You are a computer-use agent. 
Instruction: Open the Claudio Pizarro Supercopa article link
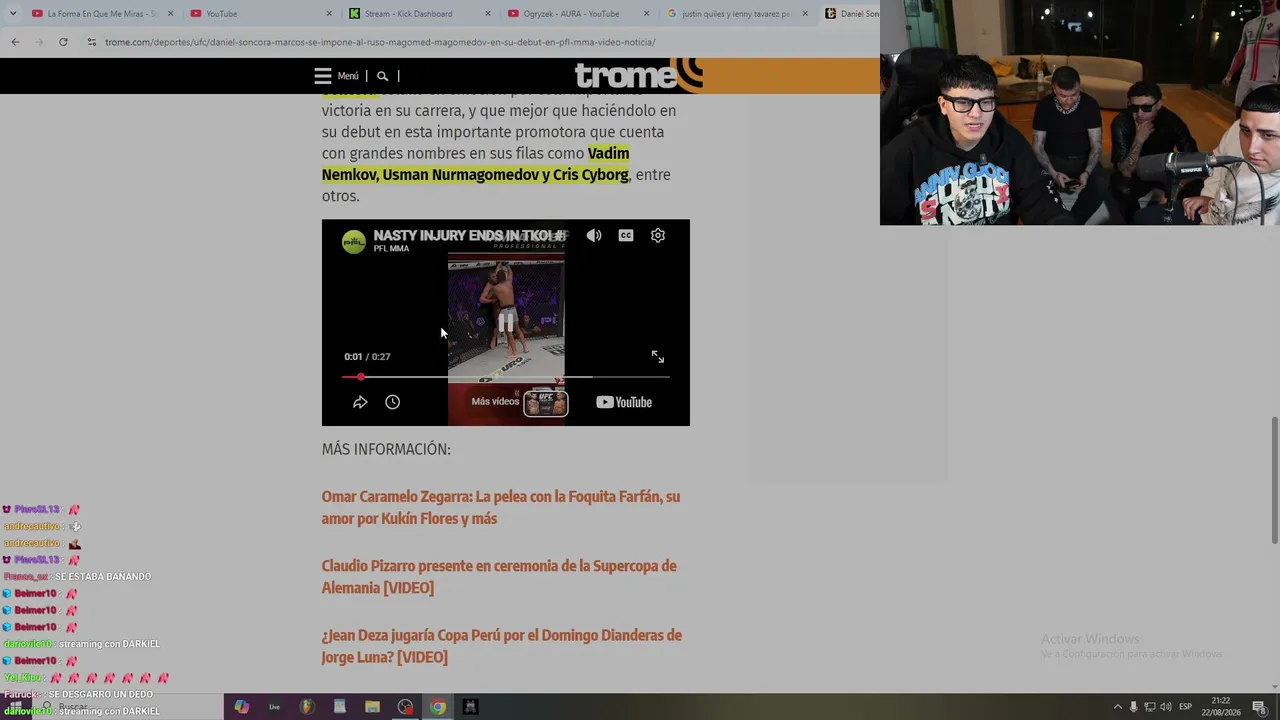click(x=499, y=577)
